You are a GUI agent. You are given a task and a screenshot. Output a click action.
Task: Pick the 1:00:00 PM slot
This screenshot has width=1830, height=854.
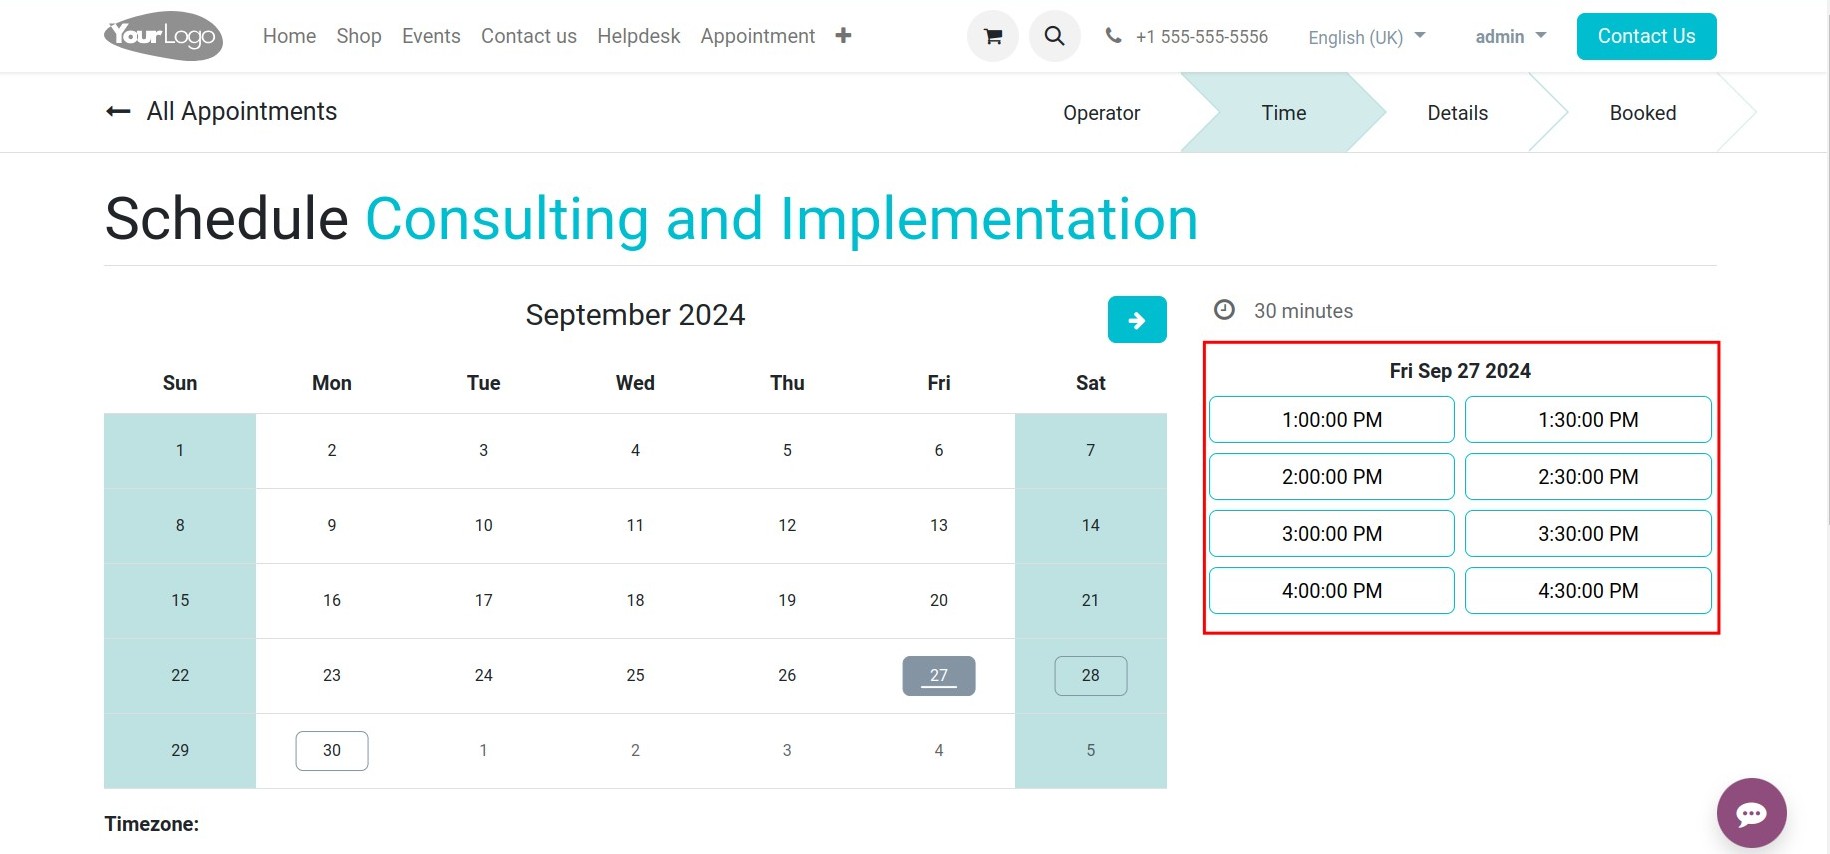pyautogui.click(x=1332, y=420)
